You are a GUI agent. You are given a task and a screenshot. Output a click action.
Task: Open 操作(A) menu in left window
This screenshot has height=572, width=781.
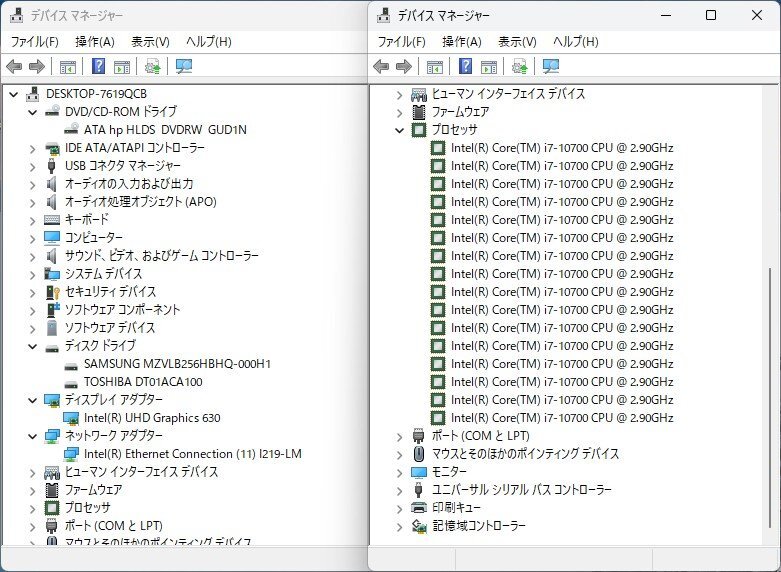[x=95, y=42]
